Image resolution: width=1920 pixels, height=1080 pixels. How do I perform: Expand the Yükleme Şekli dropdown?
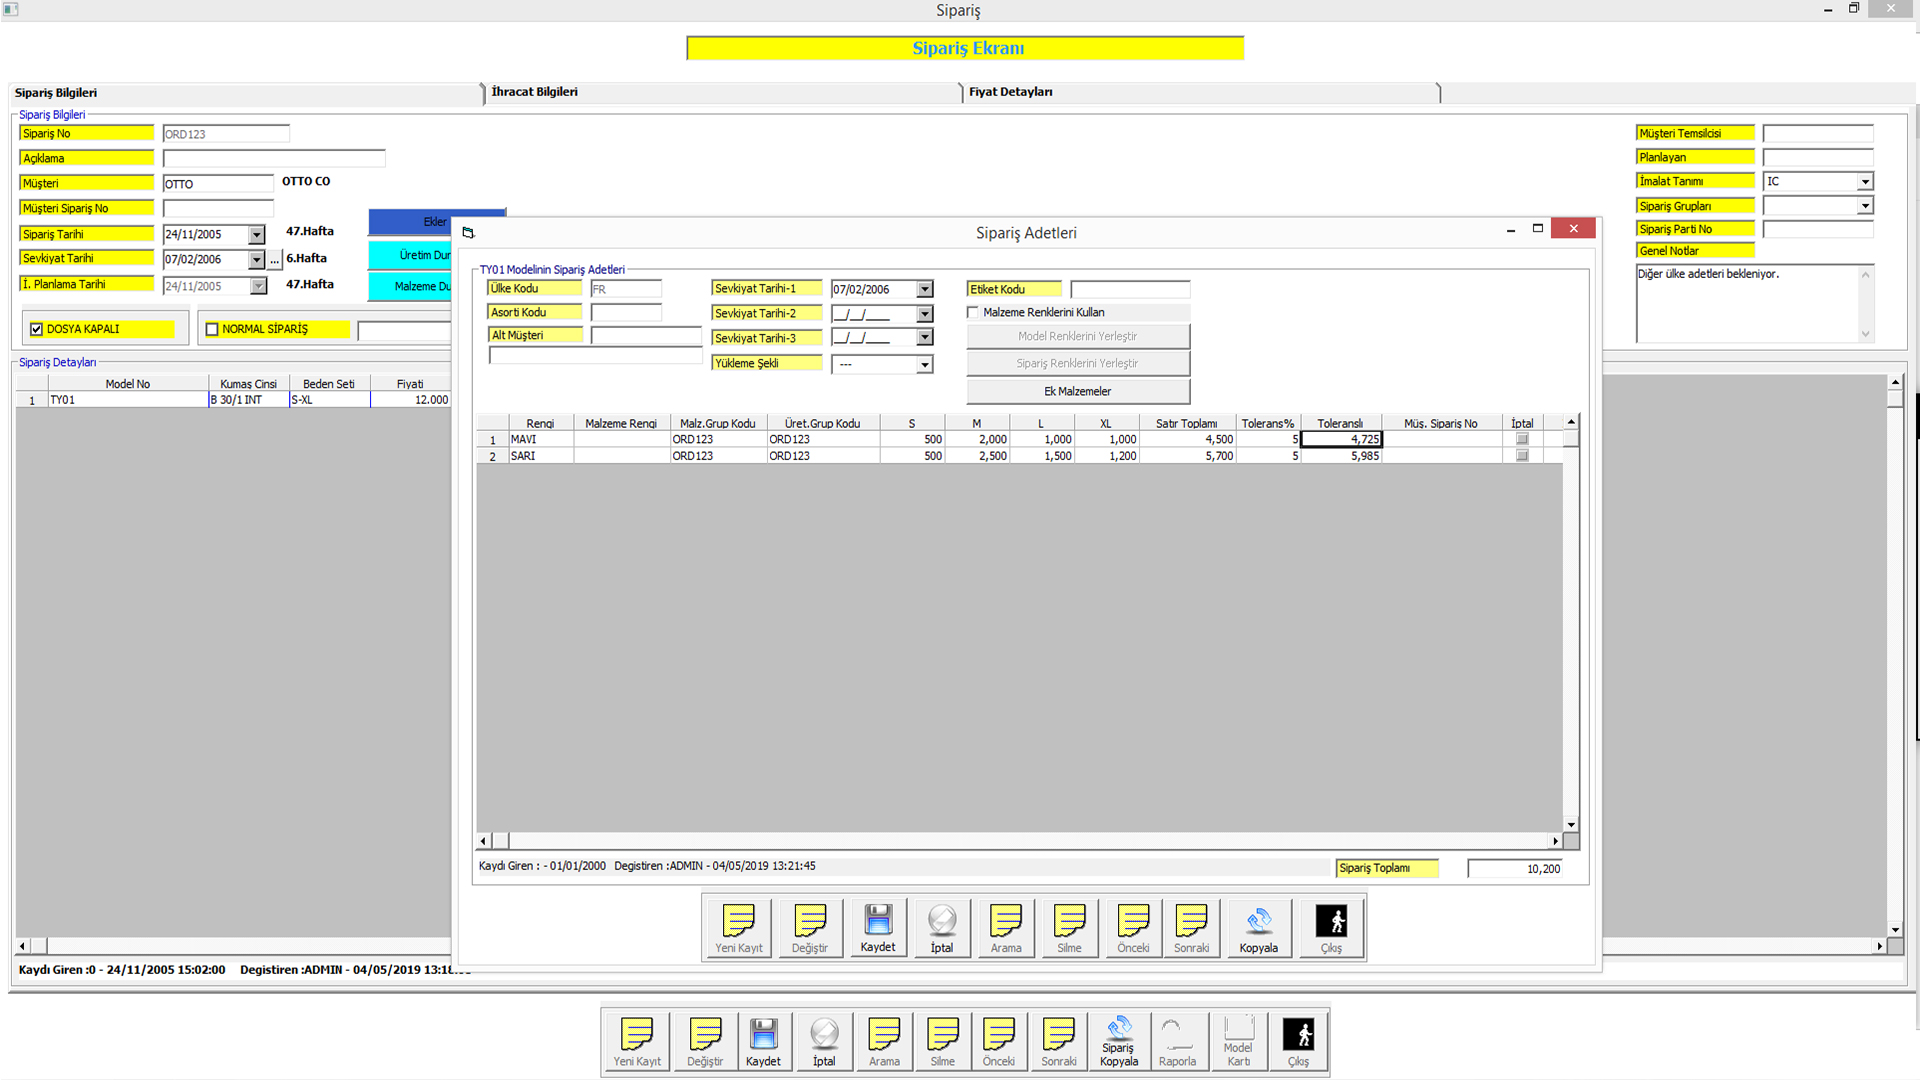(925, 365)
